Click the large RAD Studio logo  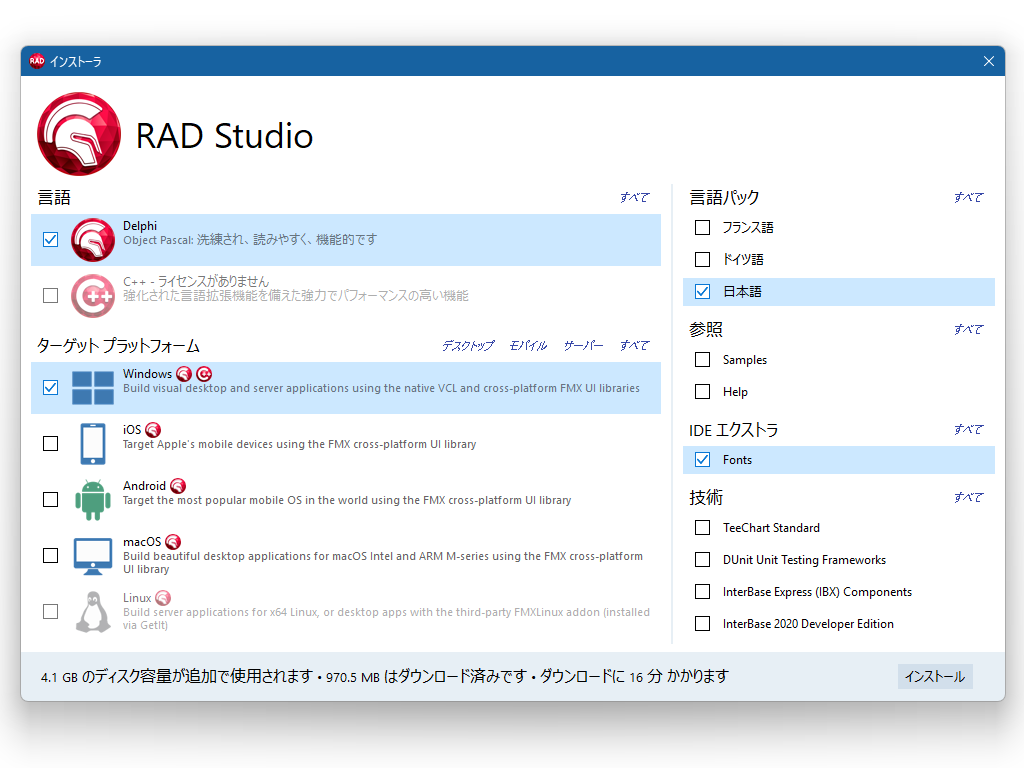click(79, 134)
